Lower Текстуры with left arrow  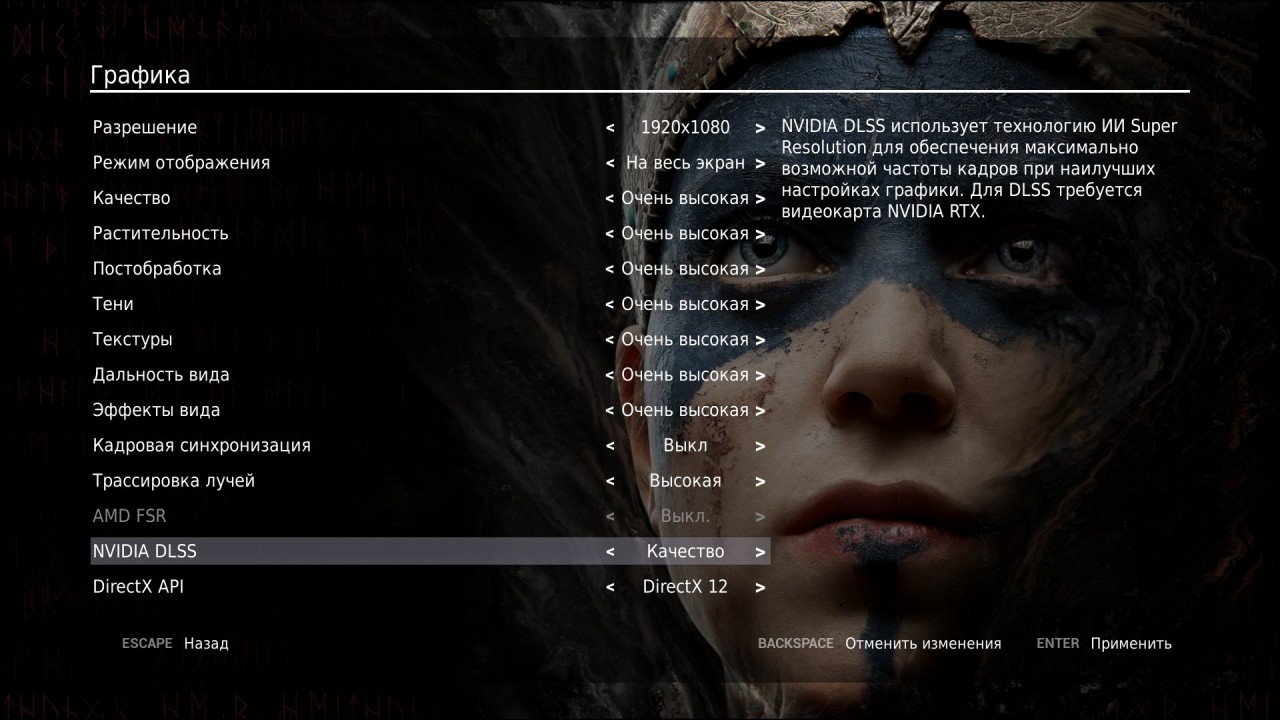click(x=610, y=340)
